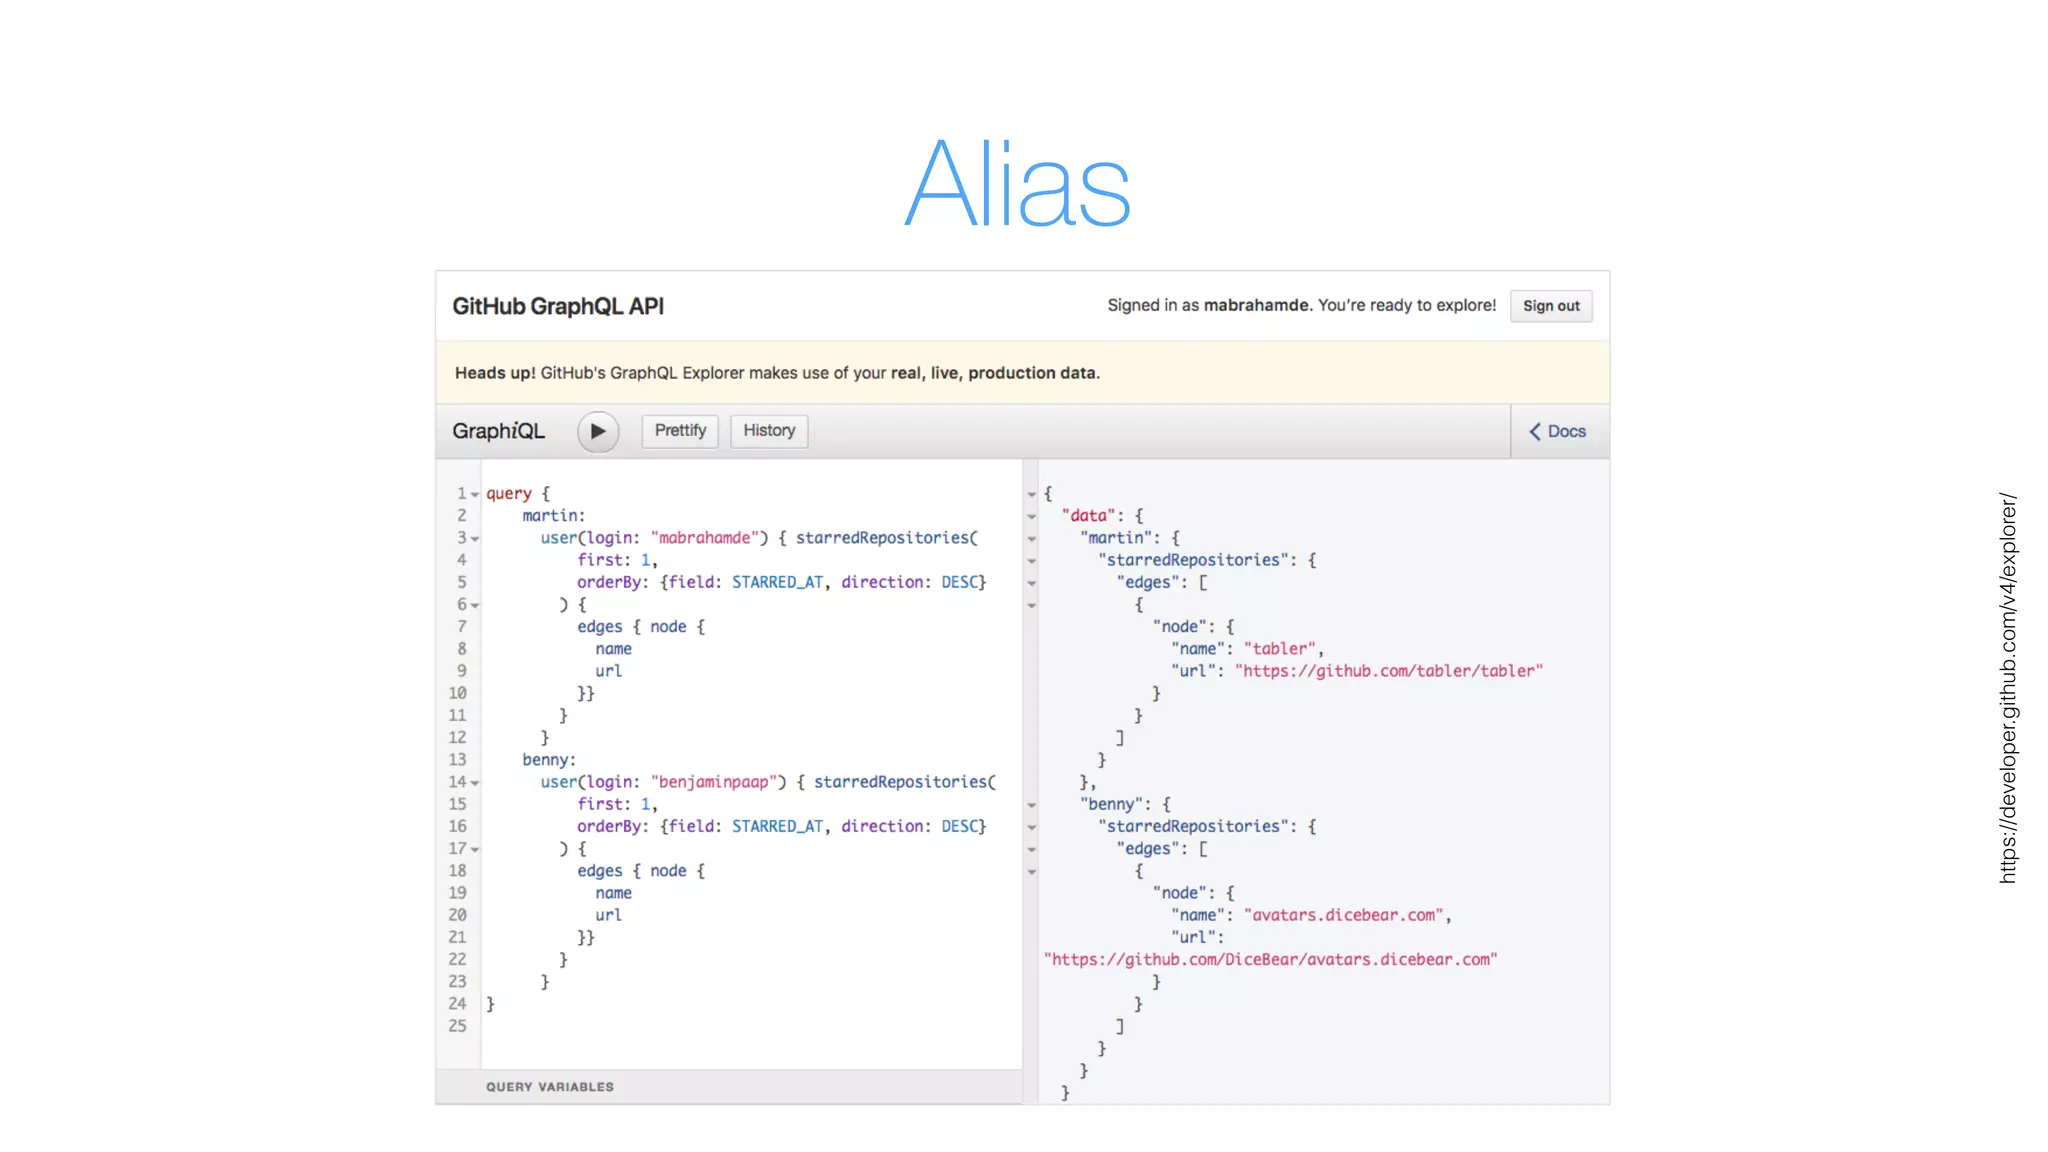
Task: Fold the selection set at line 17
Action: tap(475, 849)
